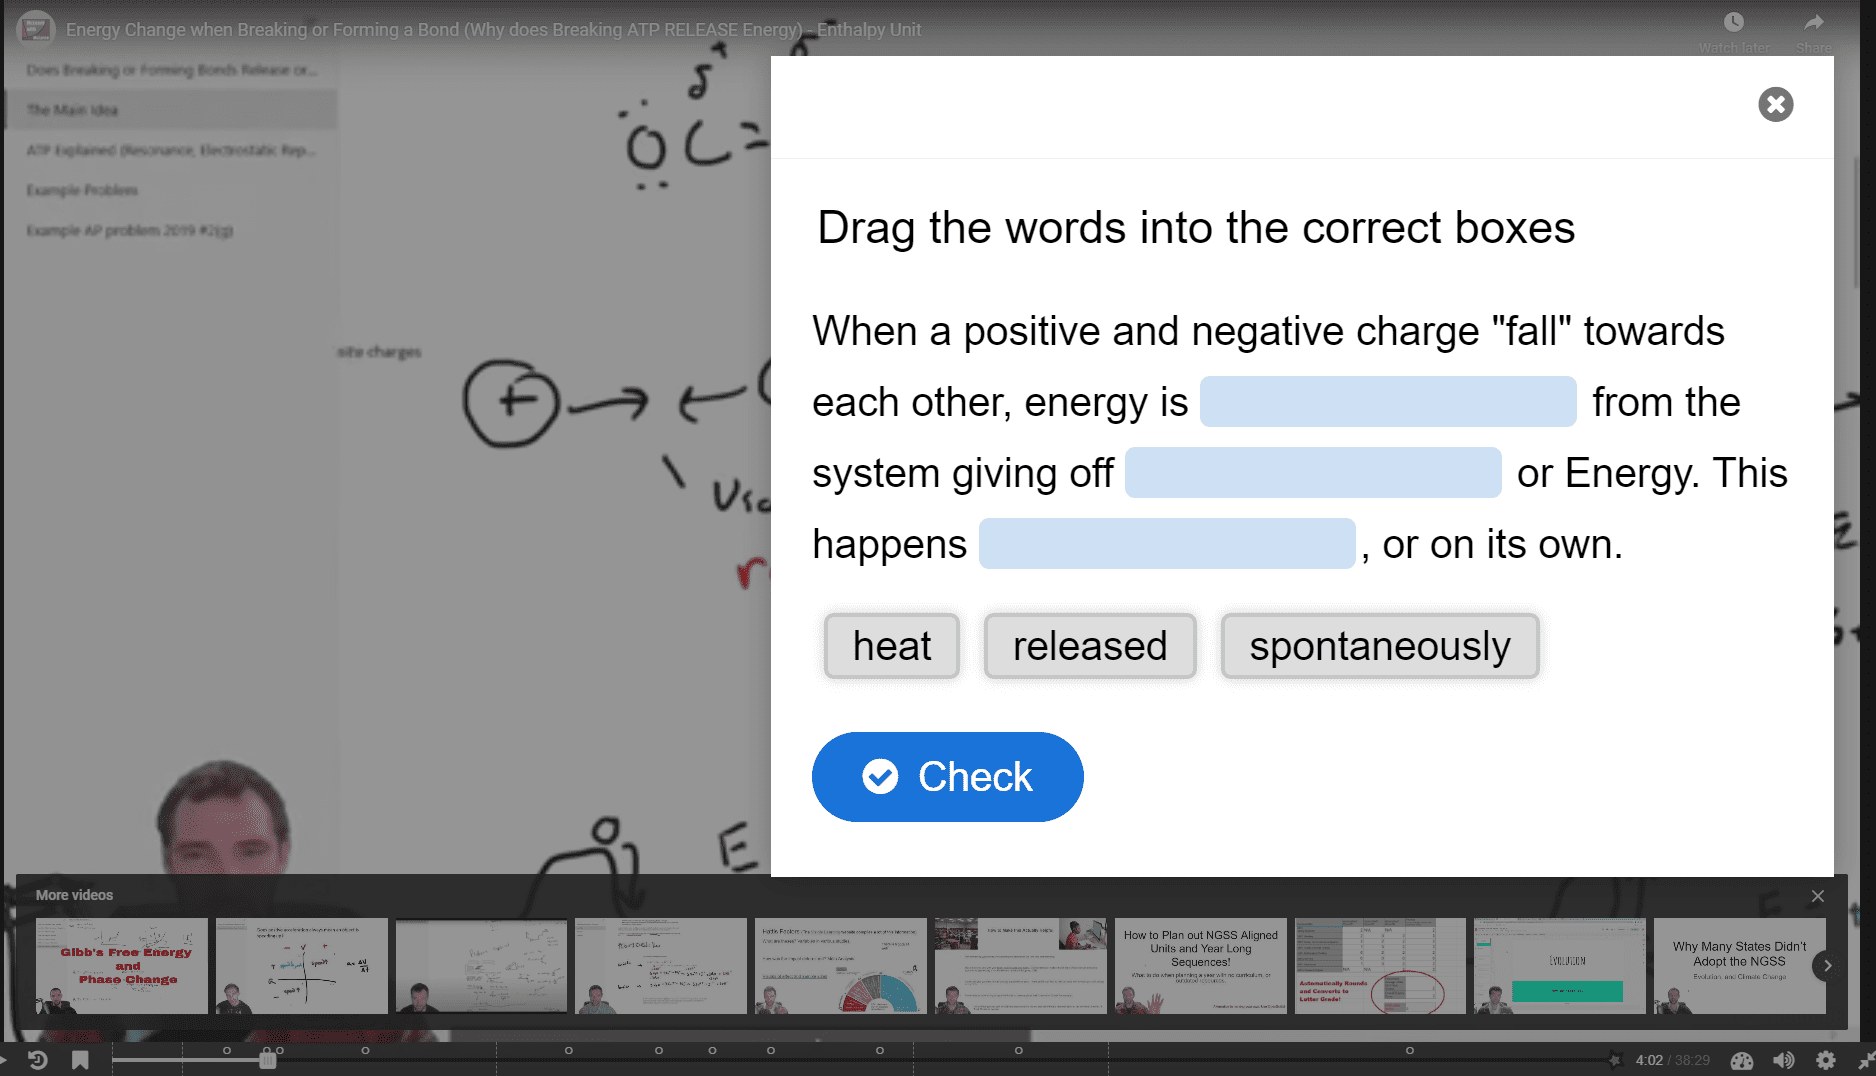Open 'How to Plan out NGSS Aligned Units' thumbnail
Image resolution: width=1876 pixels, height=1076 pixels.
click(1201, 966)
